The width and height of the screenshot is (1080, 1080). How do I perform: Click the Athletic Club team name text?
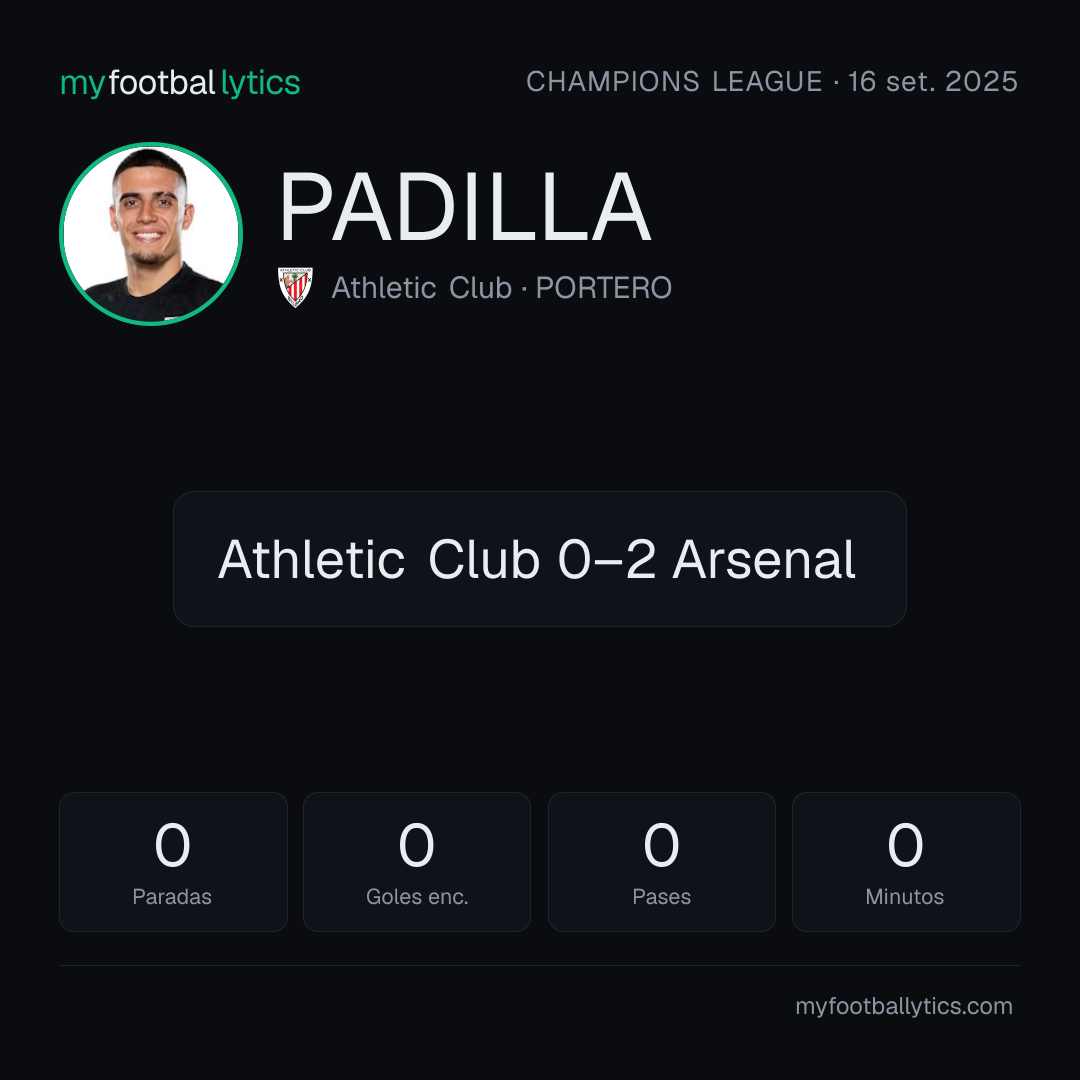click(422, 288)
